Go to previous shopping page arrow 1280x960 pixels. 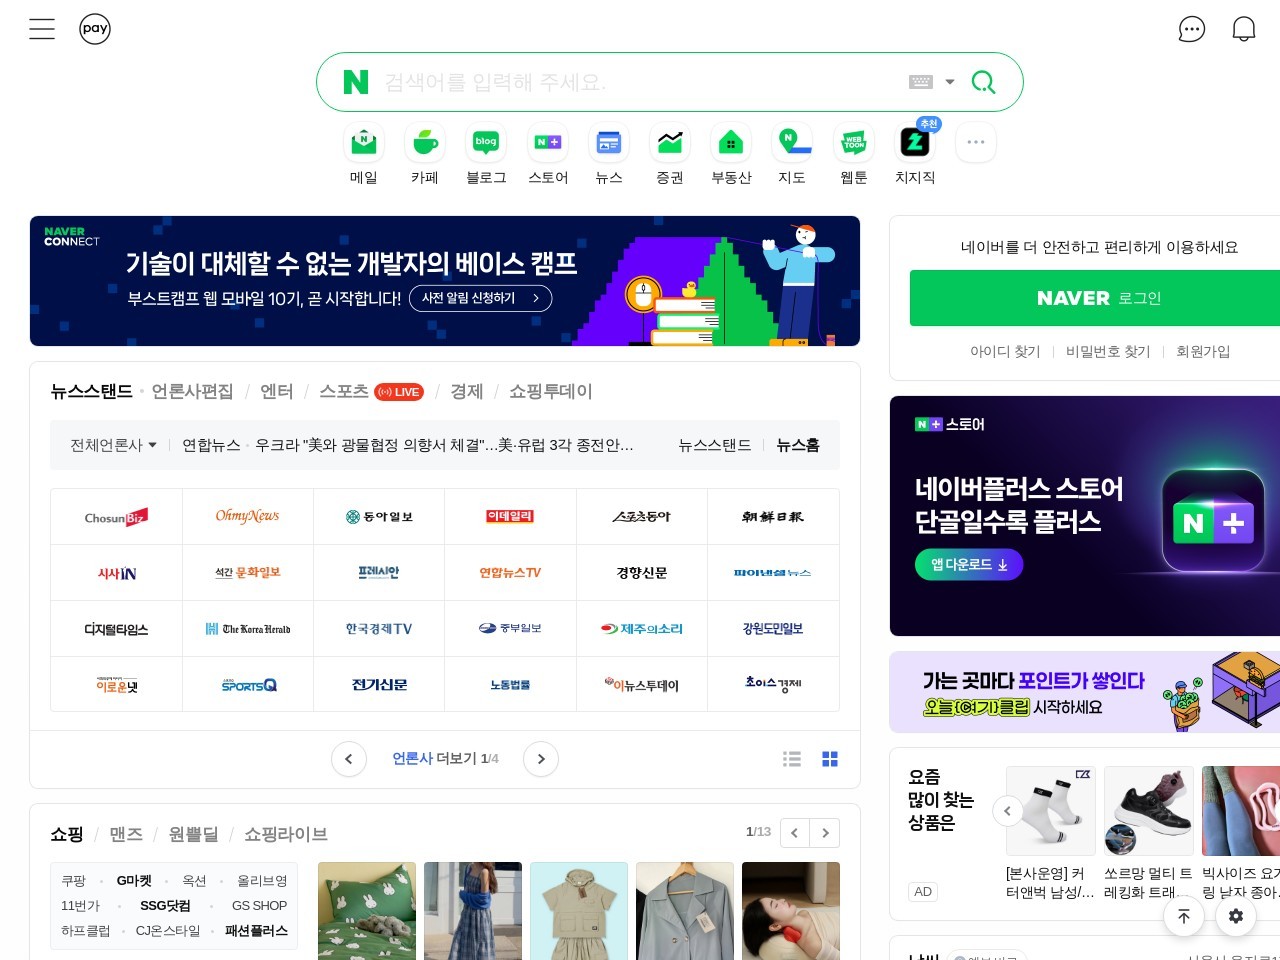[x=795, y=833]
